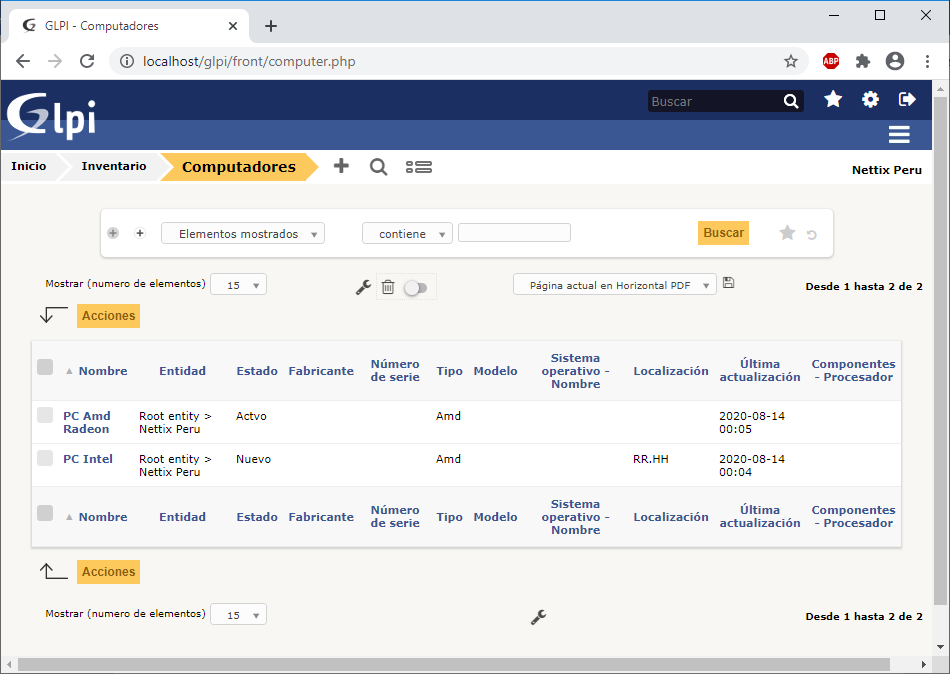Open the Página actual en Horizontal PDF dropdown
This screenshot has height=674, width=950.
click(615, 285)
